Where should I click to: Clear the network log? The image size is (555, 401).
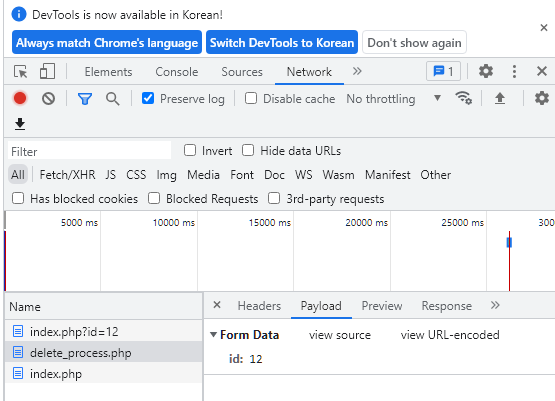(x=48, y=98)
